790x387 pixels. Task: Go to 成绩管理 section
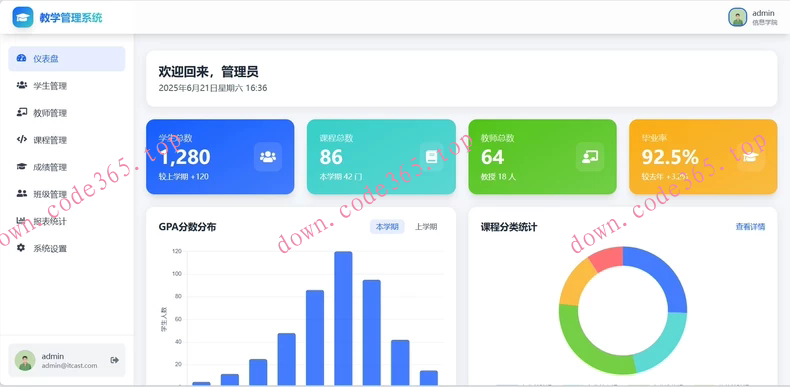click(x=67, y=167)
